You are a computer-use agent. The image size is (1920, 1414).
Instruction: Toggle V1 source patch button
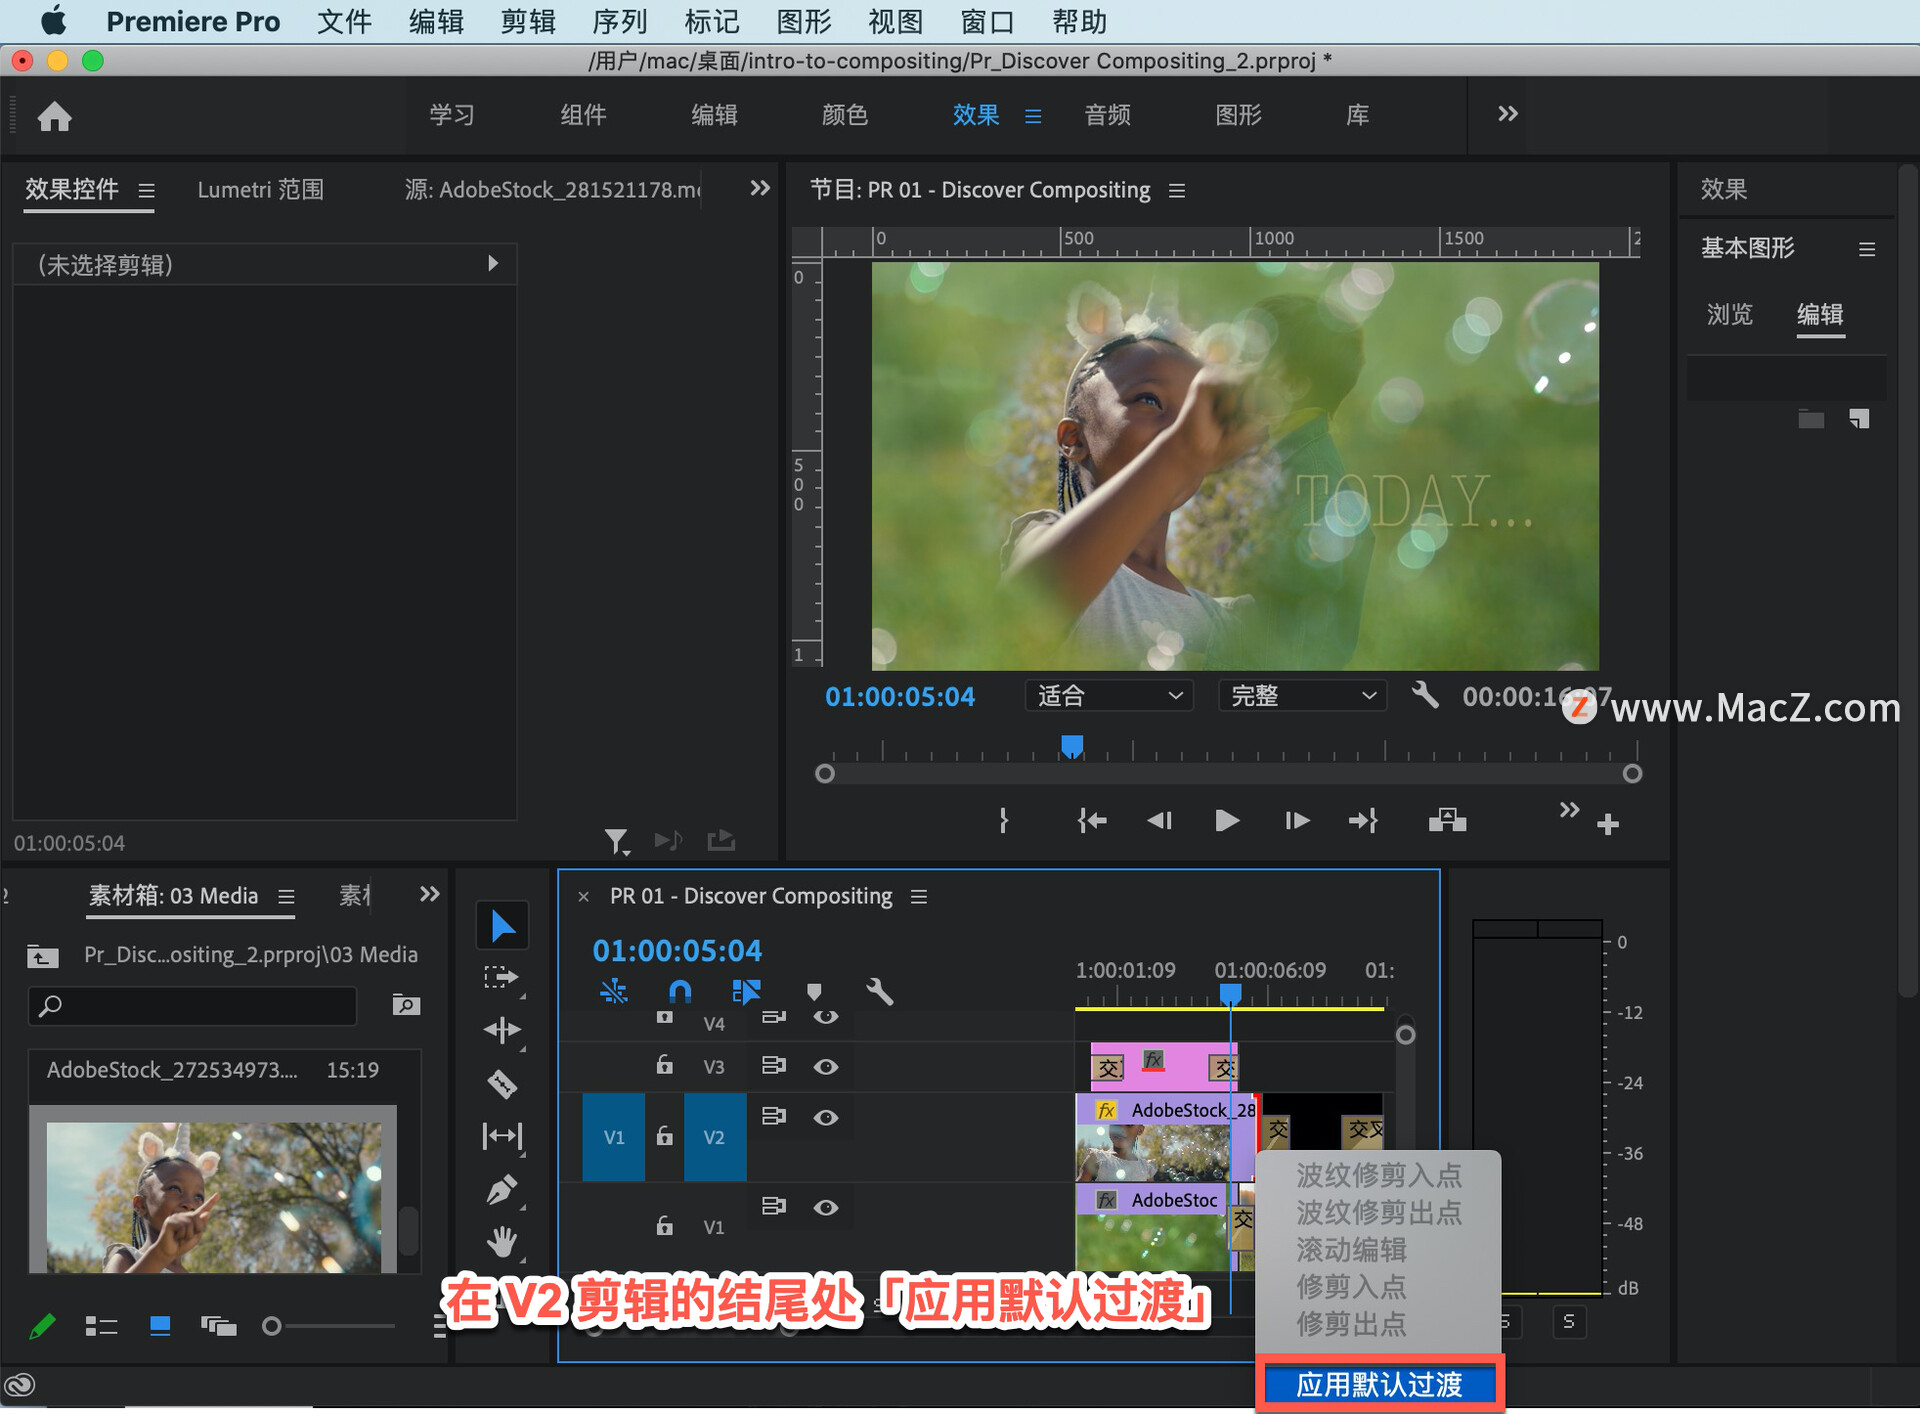[614, 1137]
